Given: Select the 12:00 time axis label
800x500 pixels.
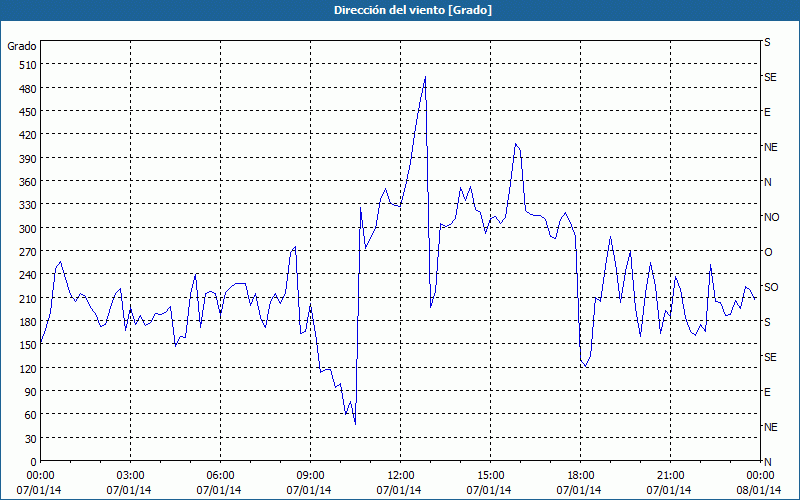Looking at the screenshot, I should point(401,476).
